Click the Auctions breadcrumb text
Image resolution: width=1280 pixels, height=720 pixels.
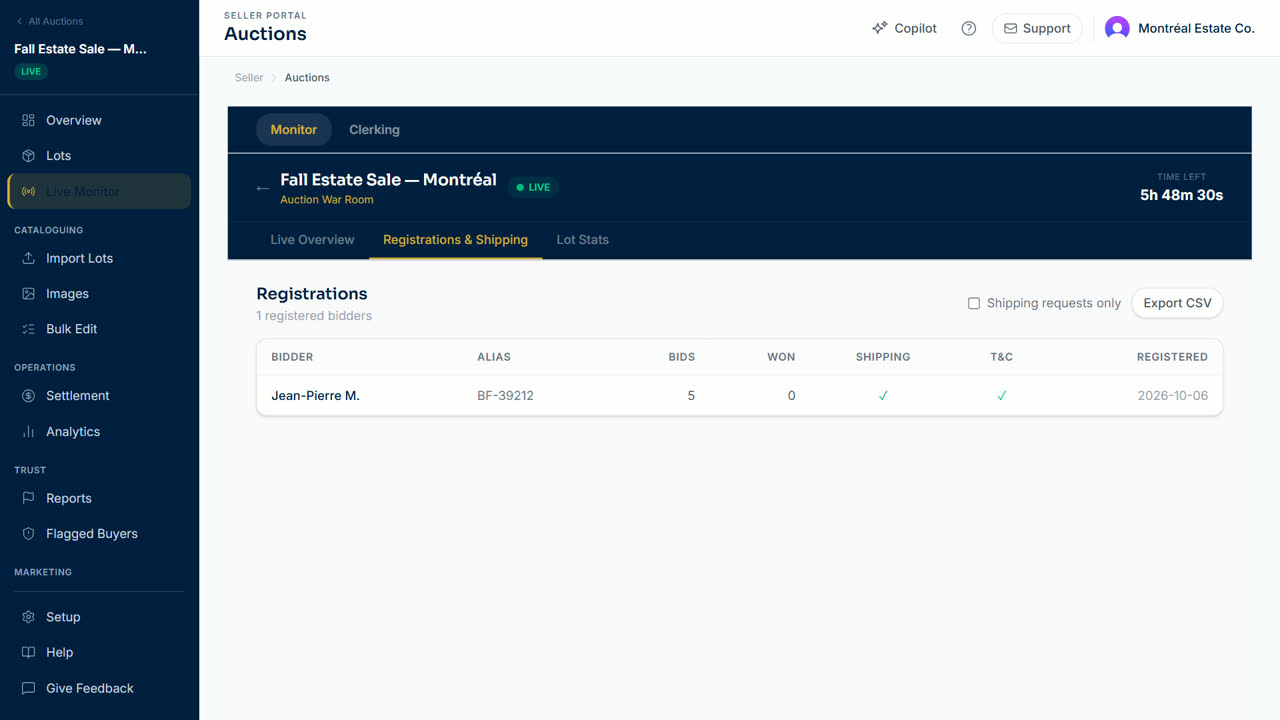tap(307, 77)
